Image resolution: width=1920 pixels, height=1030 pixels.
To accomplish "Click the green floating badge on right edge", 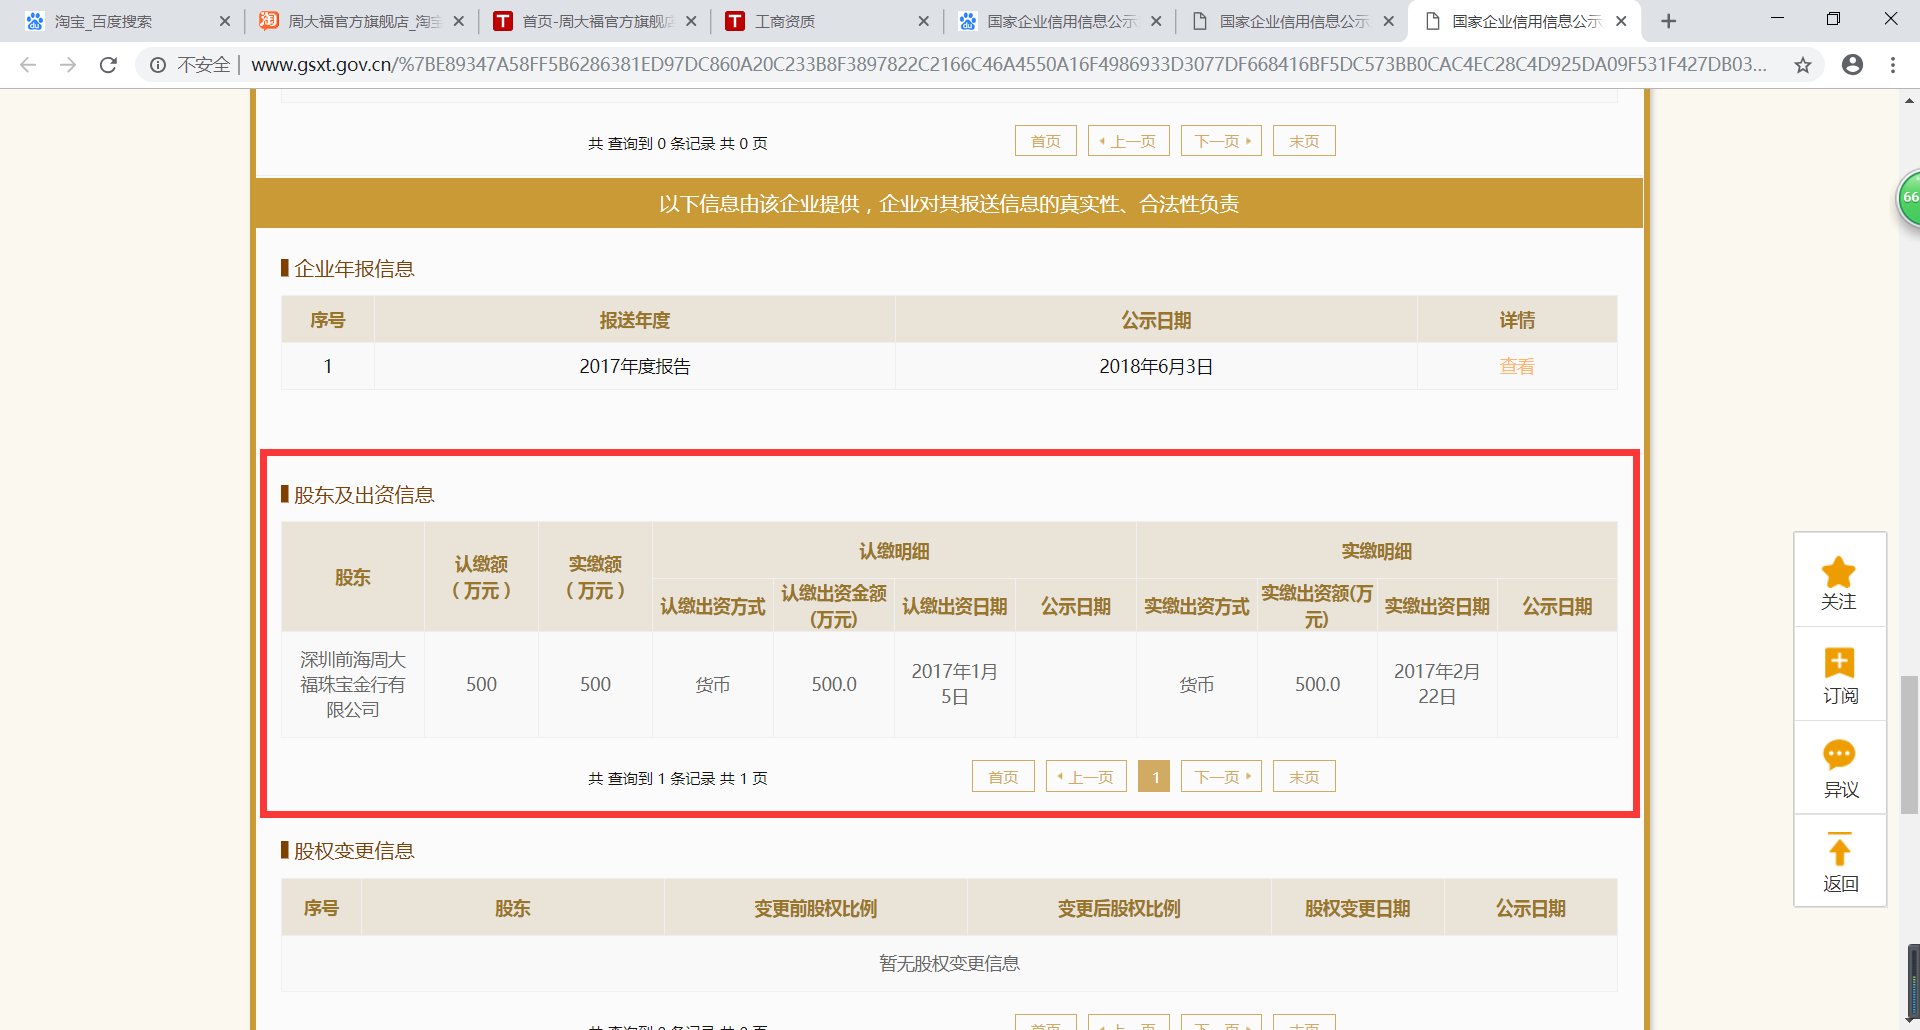I will click(1909, 197).
